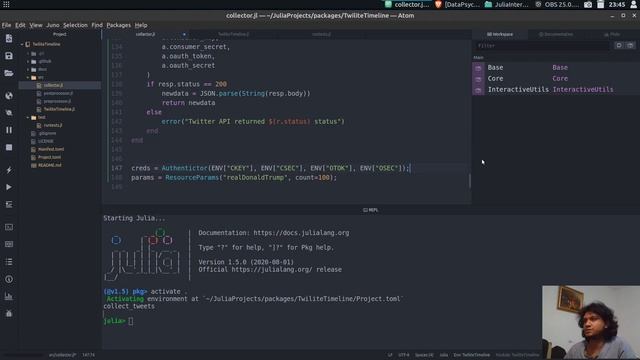This screenshot has width=640, height=360.
Task: Collapse the src folder in tree
Action: click(x=28, y=77)
